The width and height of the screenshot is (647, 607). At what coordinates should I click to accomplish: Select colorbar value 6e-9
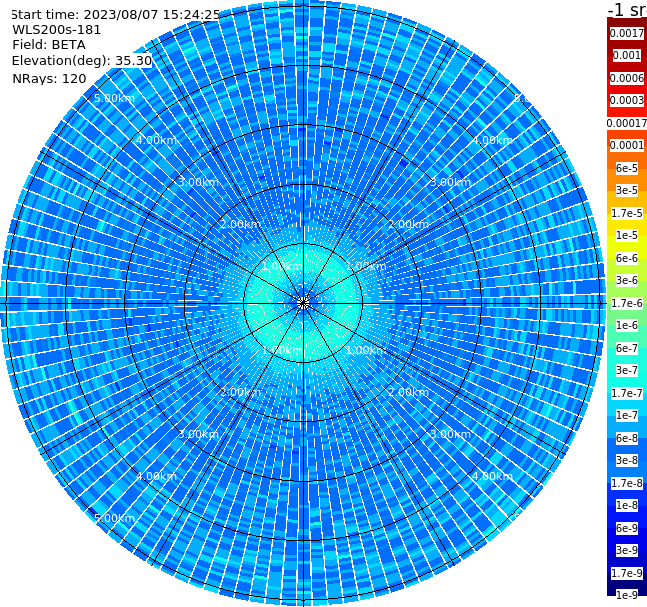627,528
